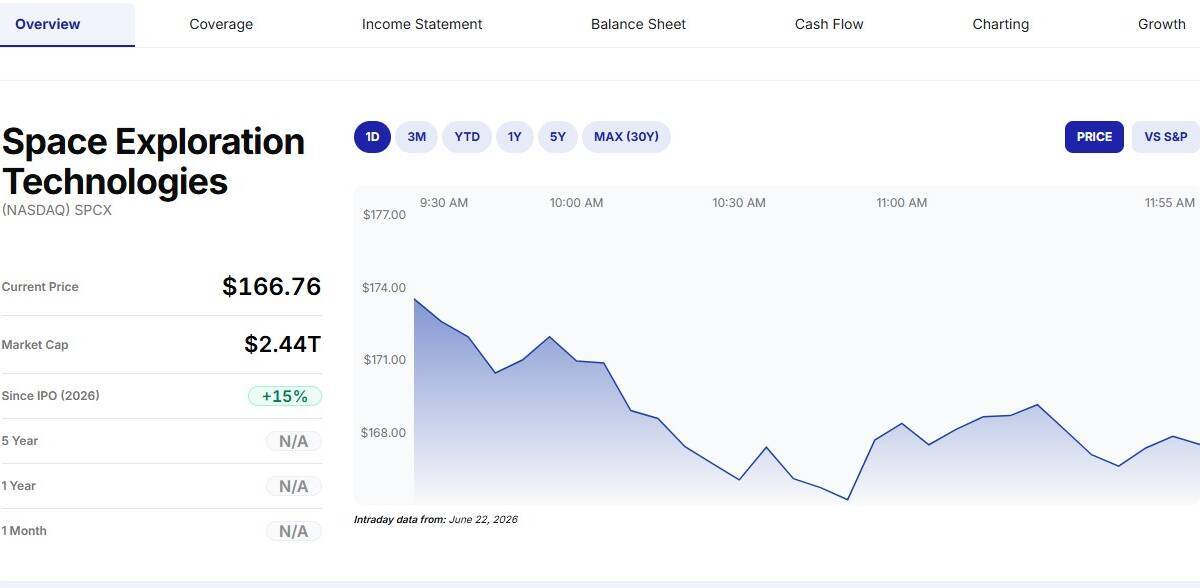Viewport: 1200px width, 588px height.
Task: Click the 9:30 AM time label
Action: tap(444, 203)
